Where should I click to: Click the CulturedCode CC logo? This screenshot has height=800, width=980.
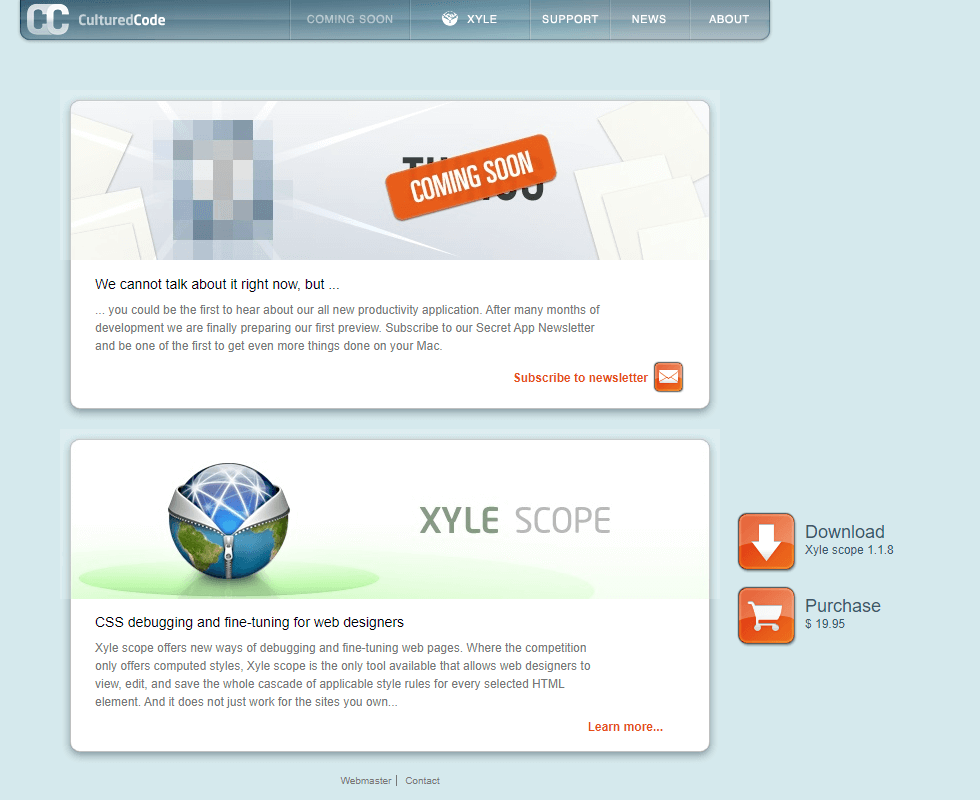click(48, 19)
